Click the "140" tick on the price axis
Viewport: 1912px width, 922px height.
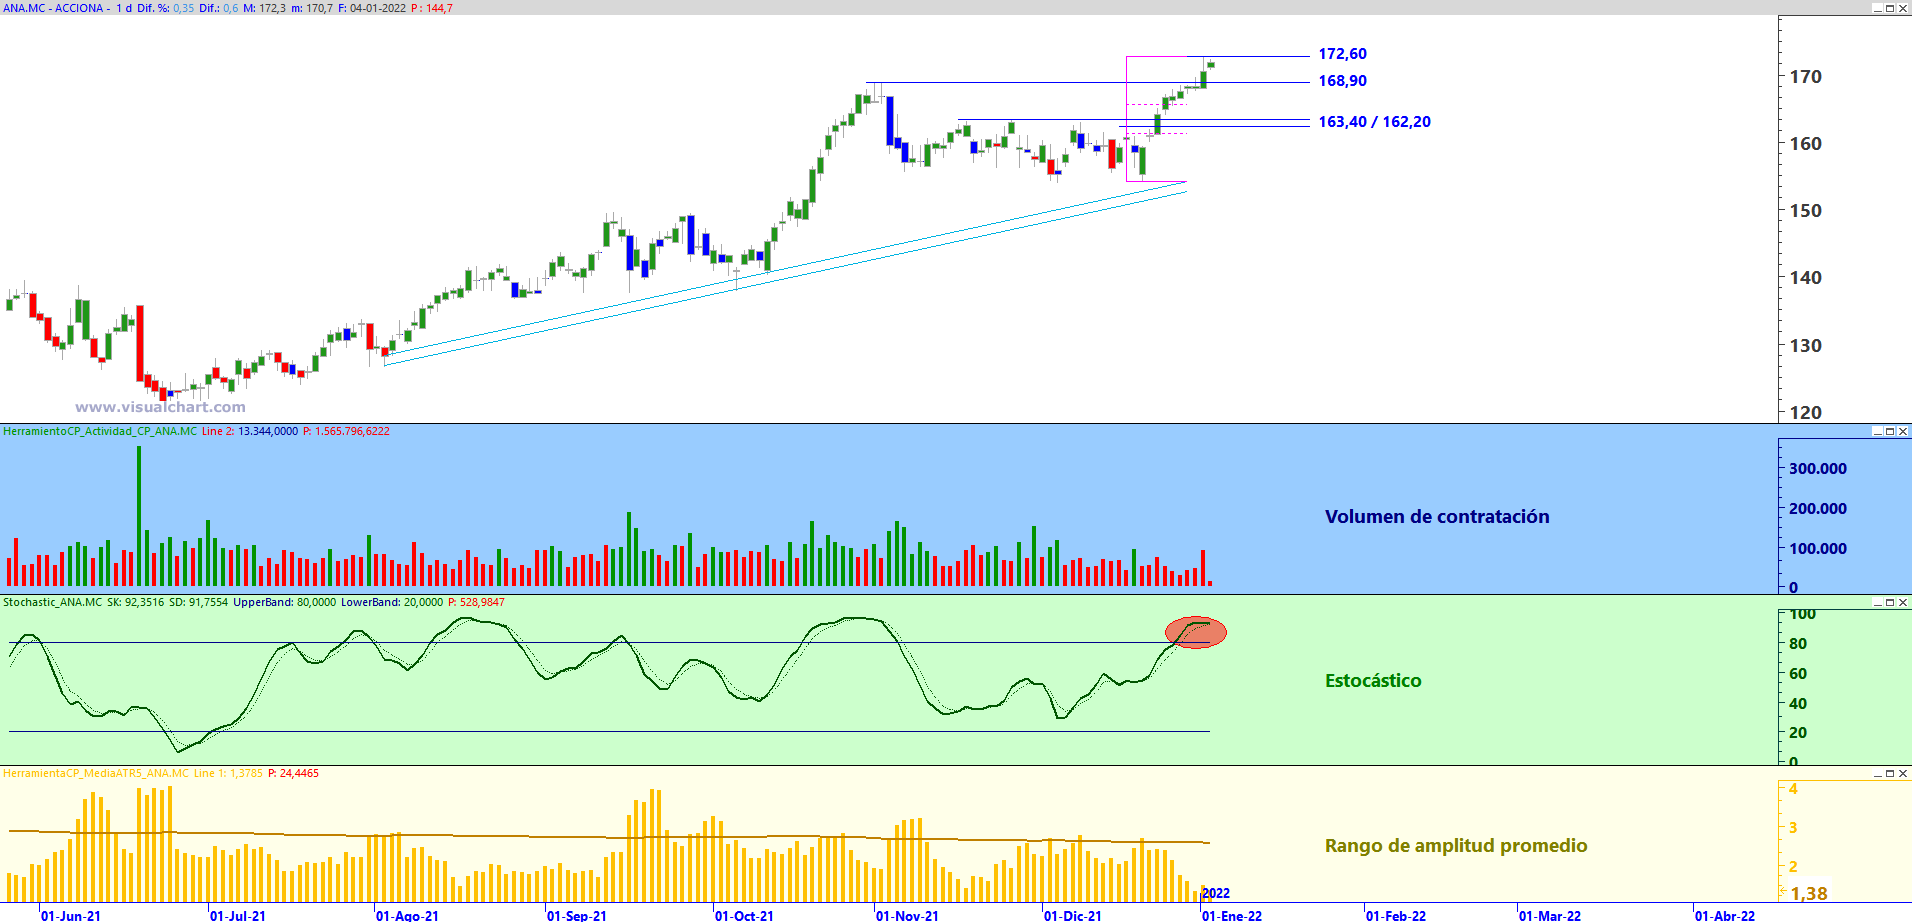coord(1805,278)
